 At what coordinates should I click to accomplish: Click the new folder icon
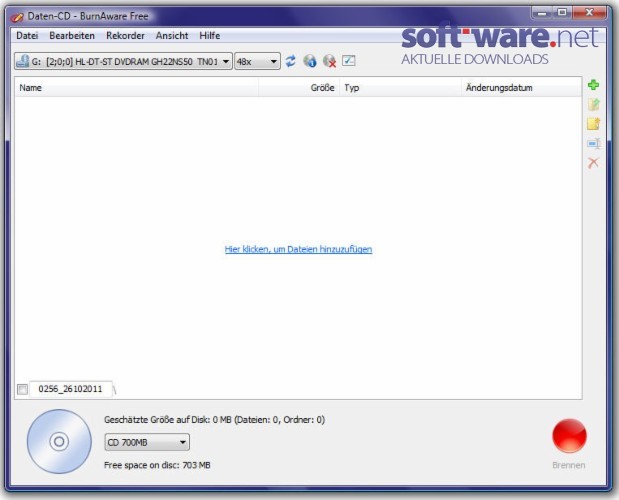tap(593, 124)
